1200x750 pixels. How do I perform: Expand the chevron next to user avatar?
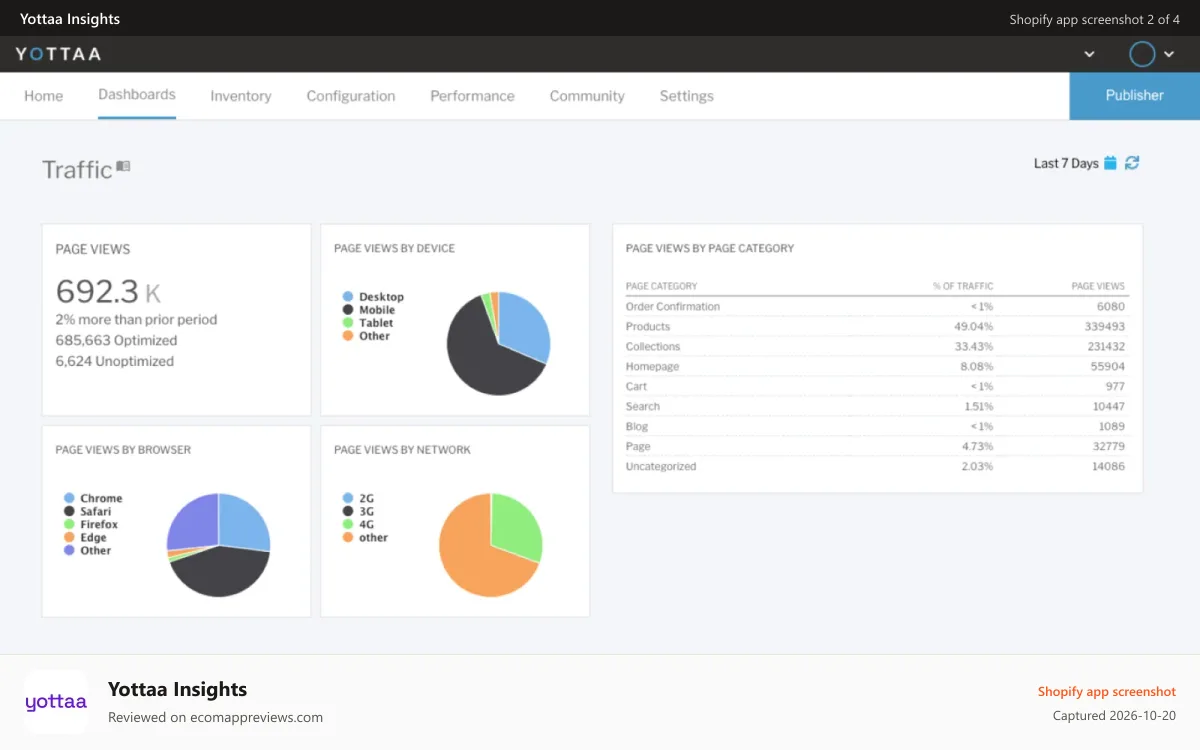[1169, 54]
